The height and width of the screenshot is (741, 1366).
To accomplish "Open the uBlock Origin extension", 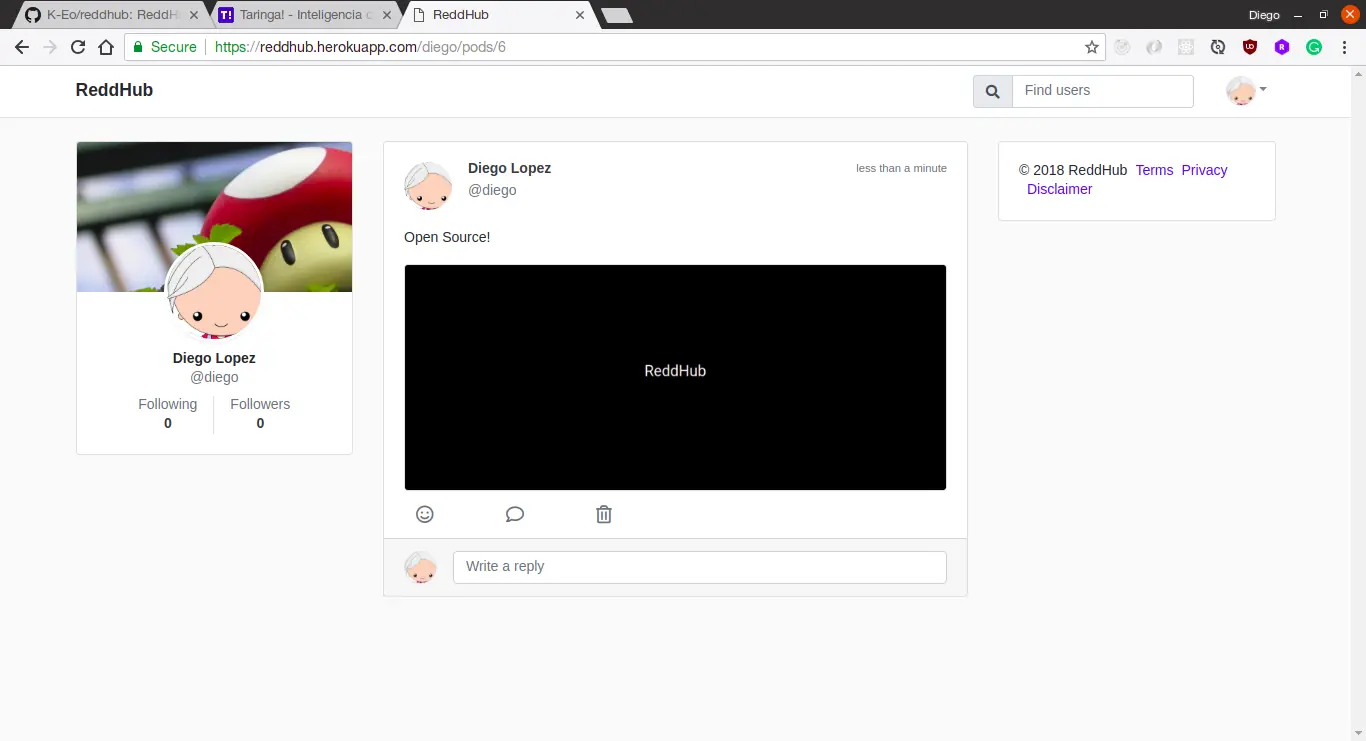I will pos(1250,47).
